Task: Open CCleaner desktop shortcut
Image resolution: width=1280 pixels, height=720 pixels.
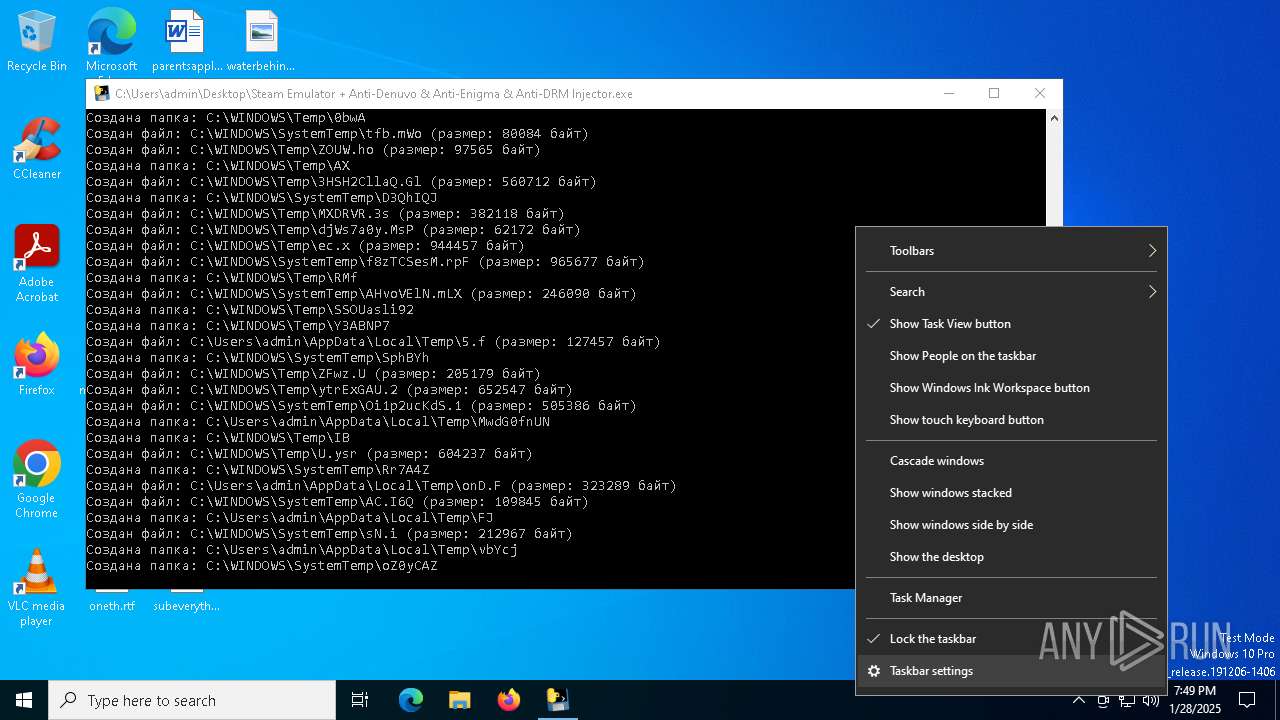Action: coord(36,149)
